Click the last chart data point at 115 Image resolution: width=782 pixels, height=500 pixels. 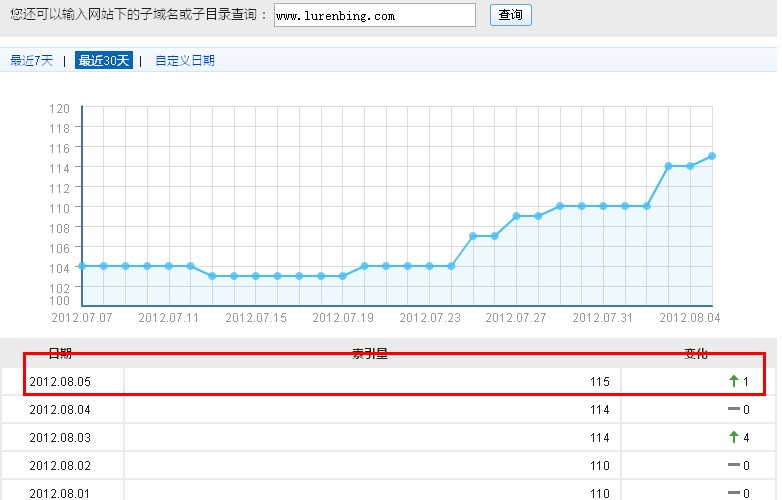click(x=711, y=156)
